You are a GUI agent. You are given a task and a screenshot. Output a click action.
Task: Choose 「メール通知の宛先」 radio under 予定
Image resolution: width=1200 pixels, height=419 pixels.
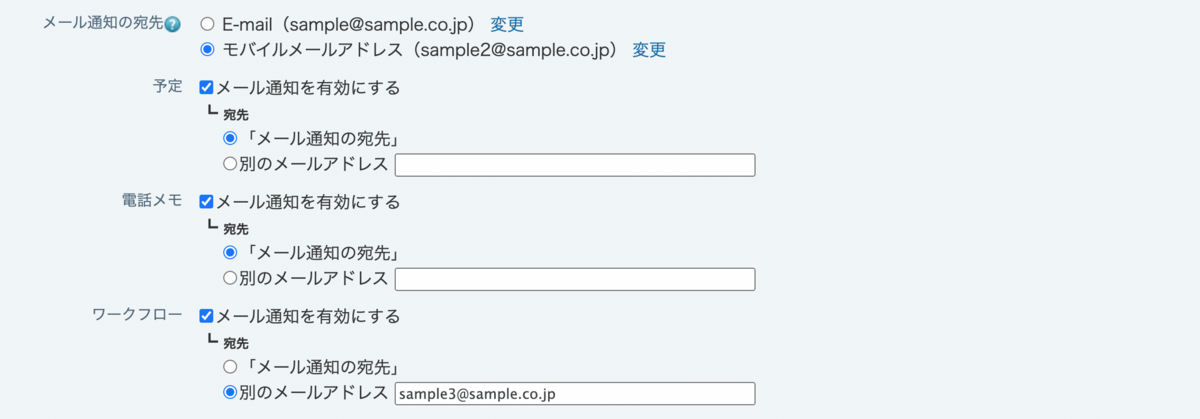pos(230,139)
